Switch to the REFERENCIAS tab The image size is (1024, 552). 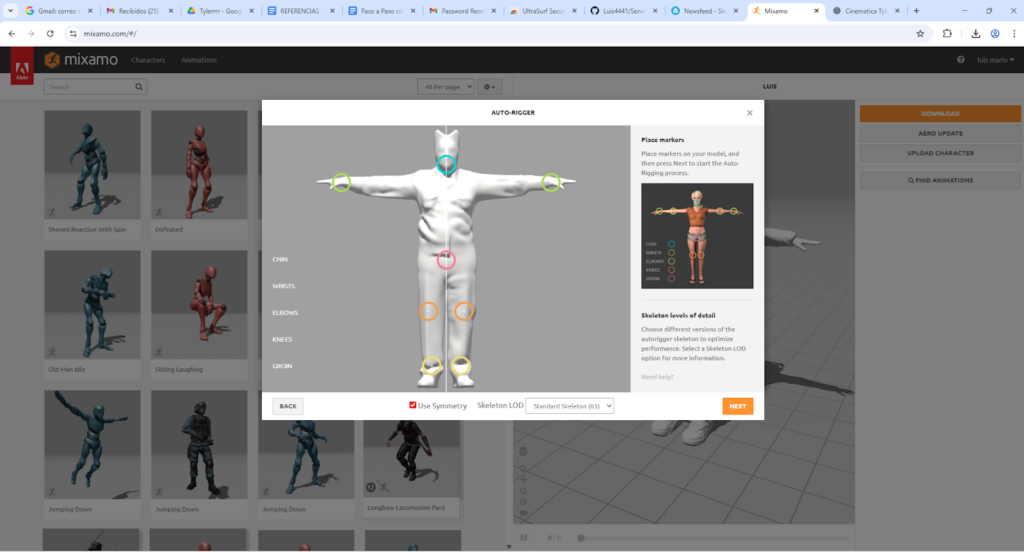300,11
